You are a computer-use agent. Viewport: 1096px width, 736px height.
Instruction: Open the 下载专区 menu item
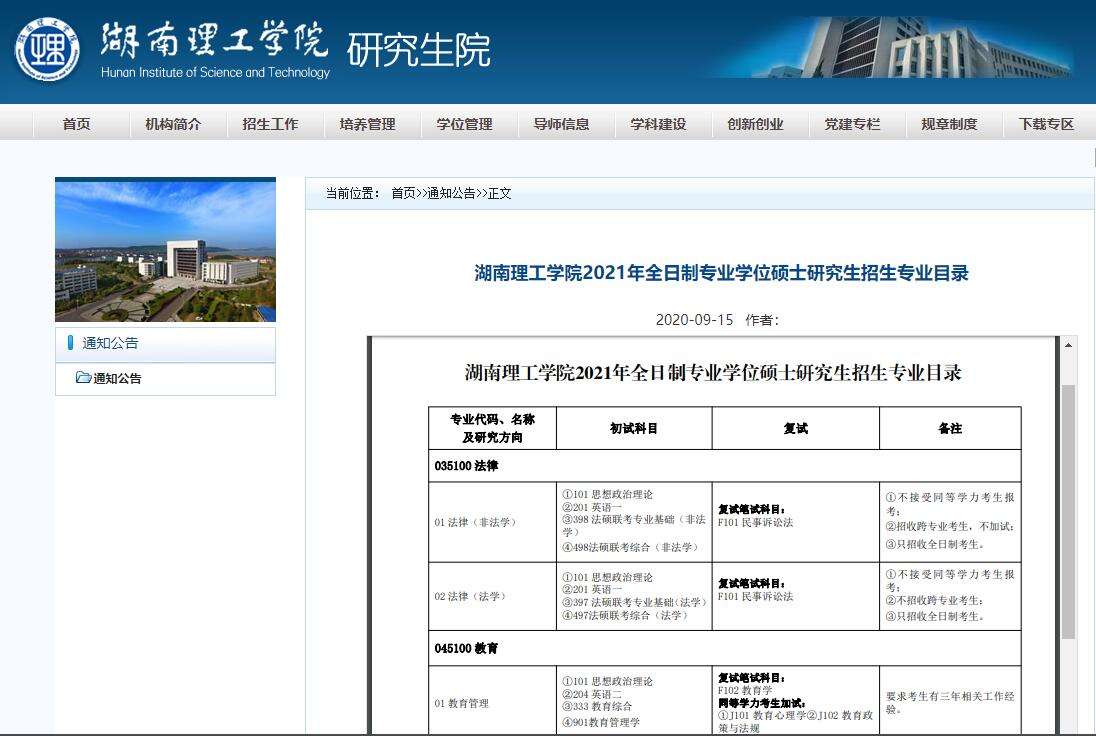tap(1044, 123)
